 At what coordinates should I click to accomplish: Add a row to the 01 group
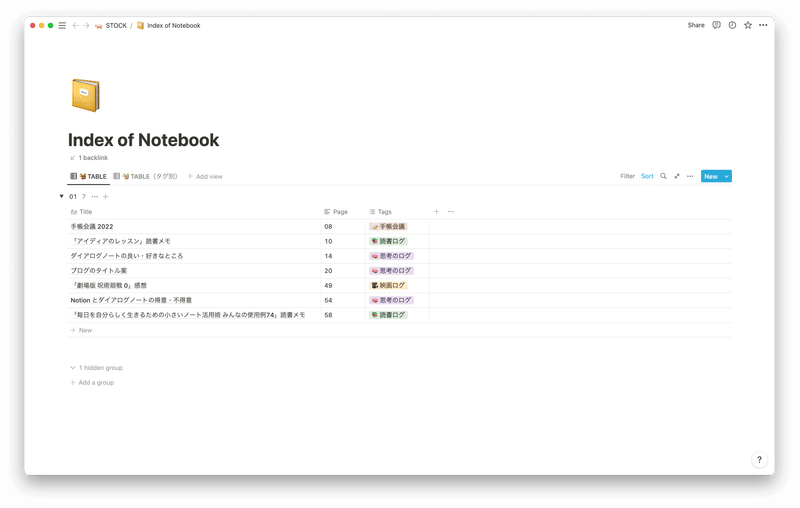pos(106,196)
